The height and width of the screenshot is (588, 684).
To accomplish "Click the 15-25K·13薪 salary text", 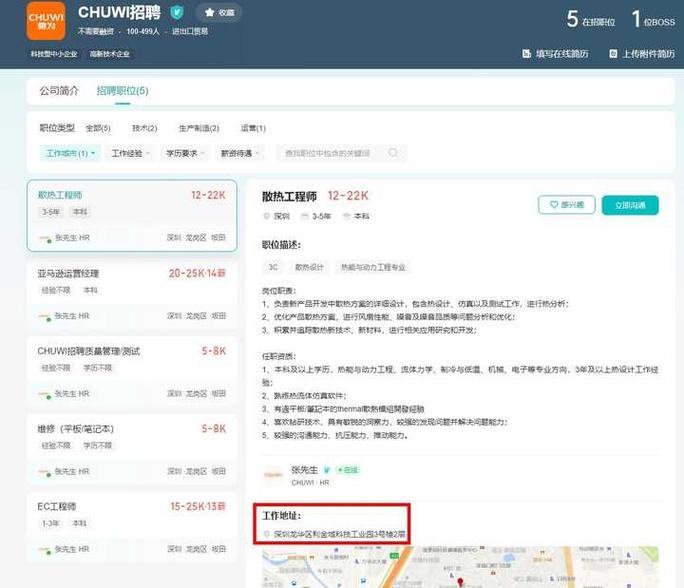I will pos(198,506).
